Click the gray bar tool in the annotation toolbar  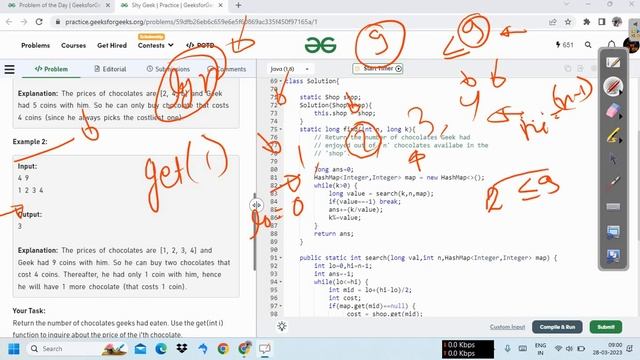coord(613,207)
